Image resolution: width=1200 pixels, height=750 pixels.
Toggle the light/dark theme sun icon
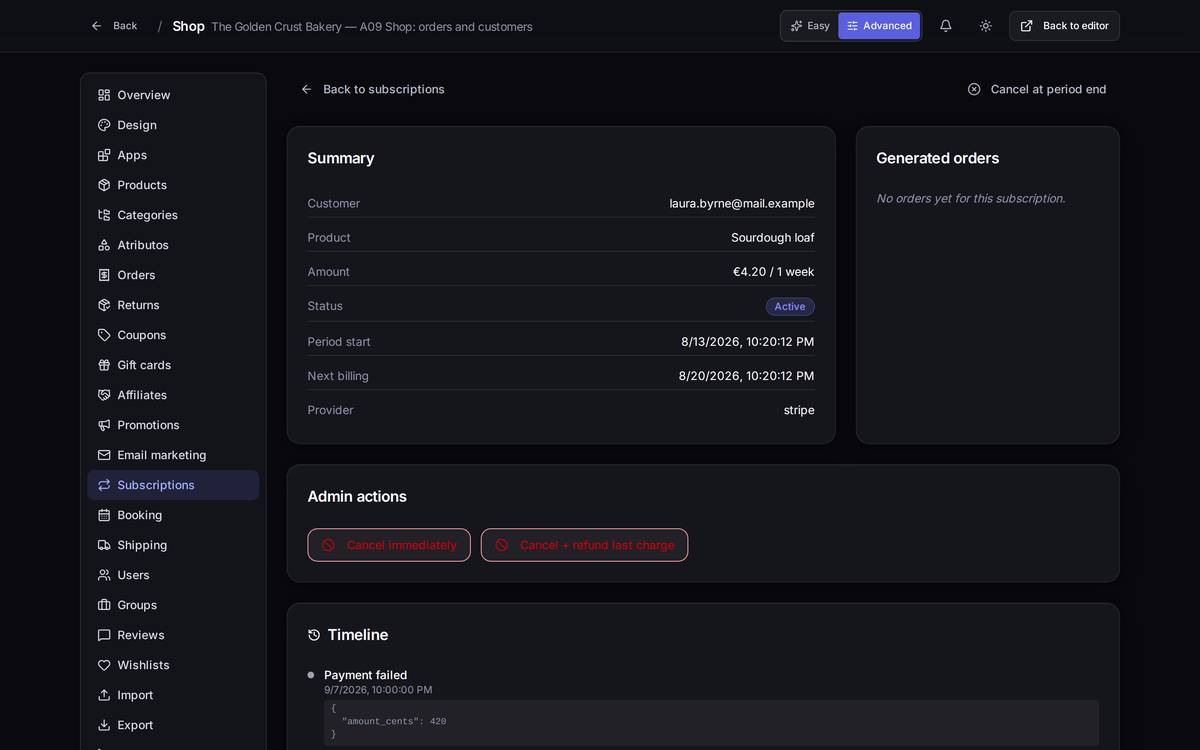(985, 26)
